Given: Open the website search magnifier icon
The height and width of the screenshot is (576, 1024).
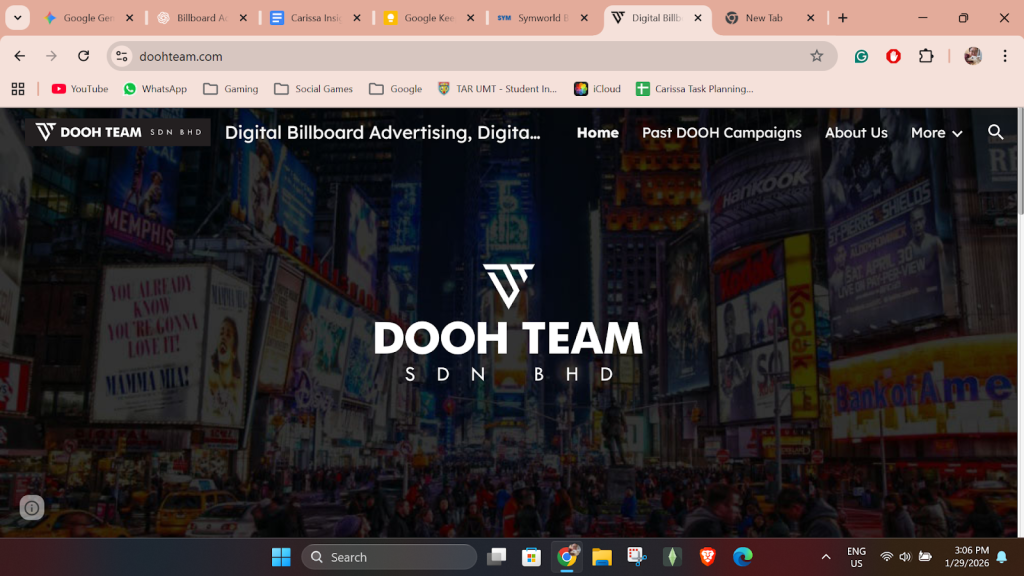Looking at the screenshot, I should point(995,133).
